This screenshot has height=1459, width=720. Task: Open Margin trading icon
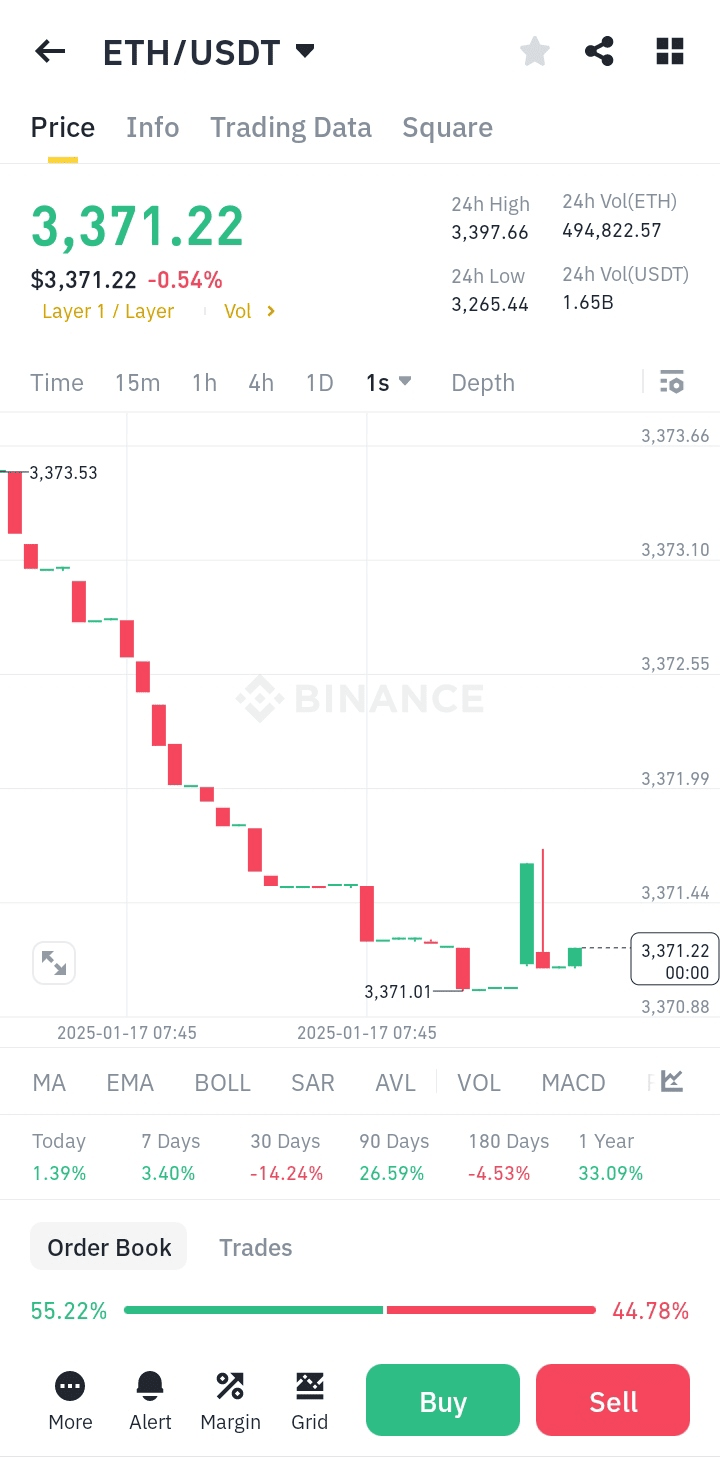[230, 1399]
